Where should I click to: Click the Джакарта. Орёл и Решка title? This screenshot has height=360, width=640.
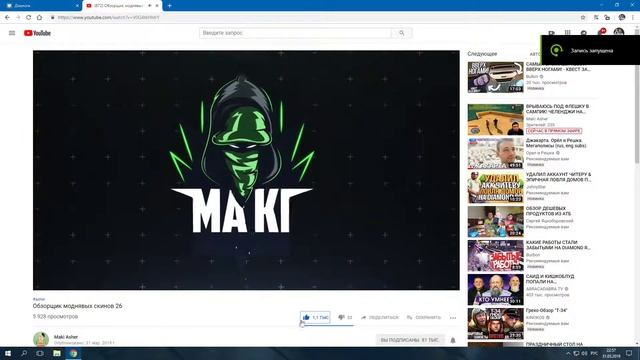coord(556,143)
